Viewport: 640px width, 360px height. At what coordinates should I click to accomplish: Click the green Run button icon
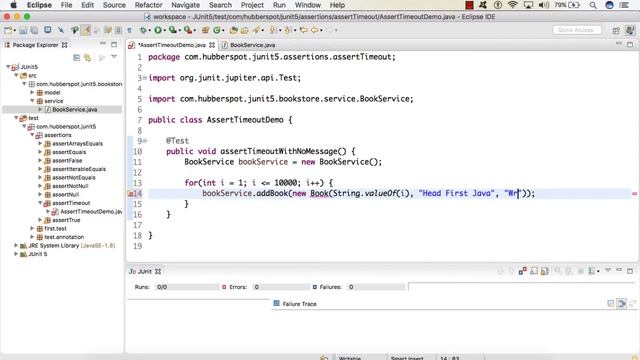click(x=158, y=30)
